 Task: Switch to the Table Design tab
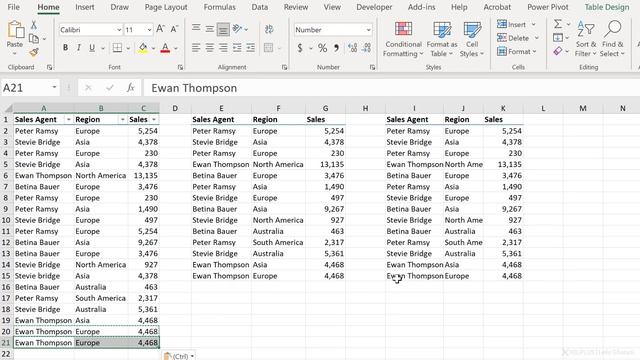click(x=607, y=7)
